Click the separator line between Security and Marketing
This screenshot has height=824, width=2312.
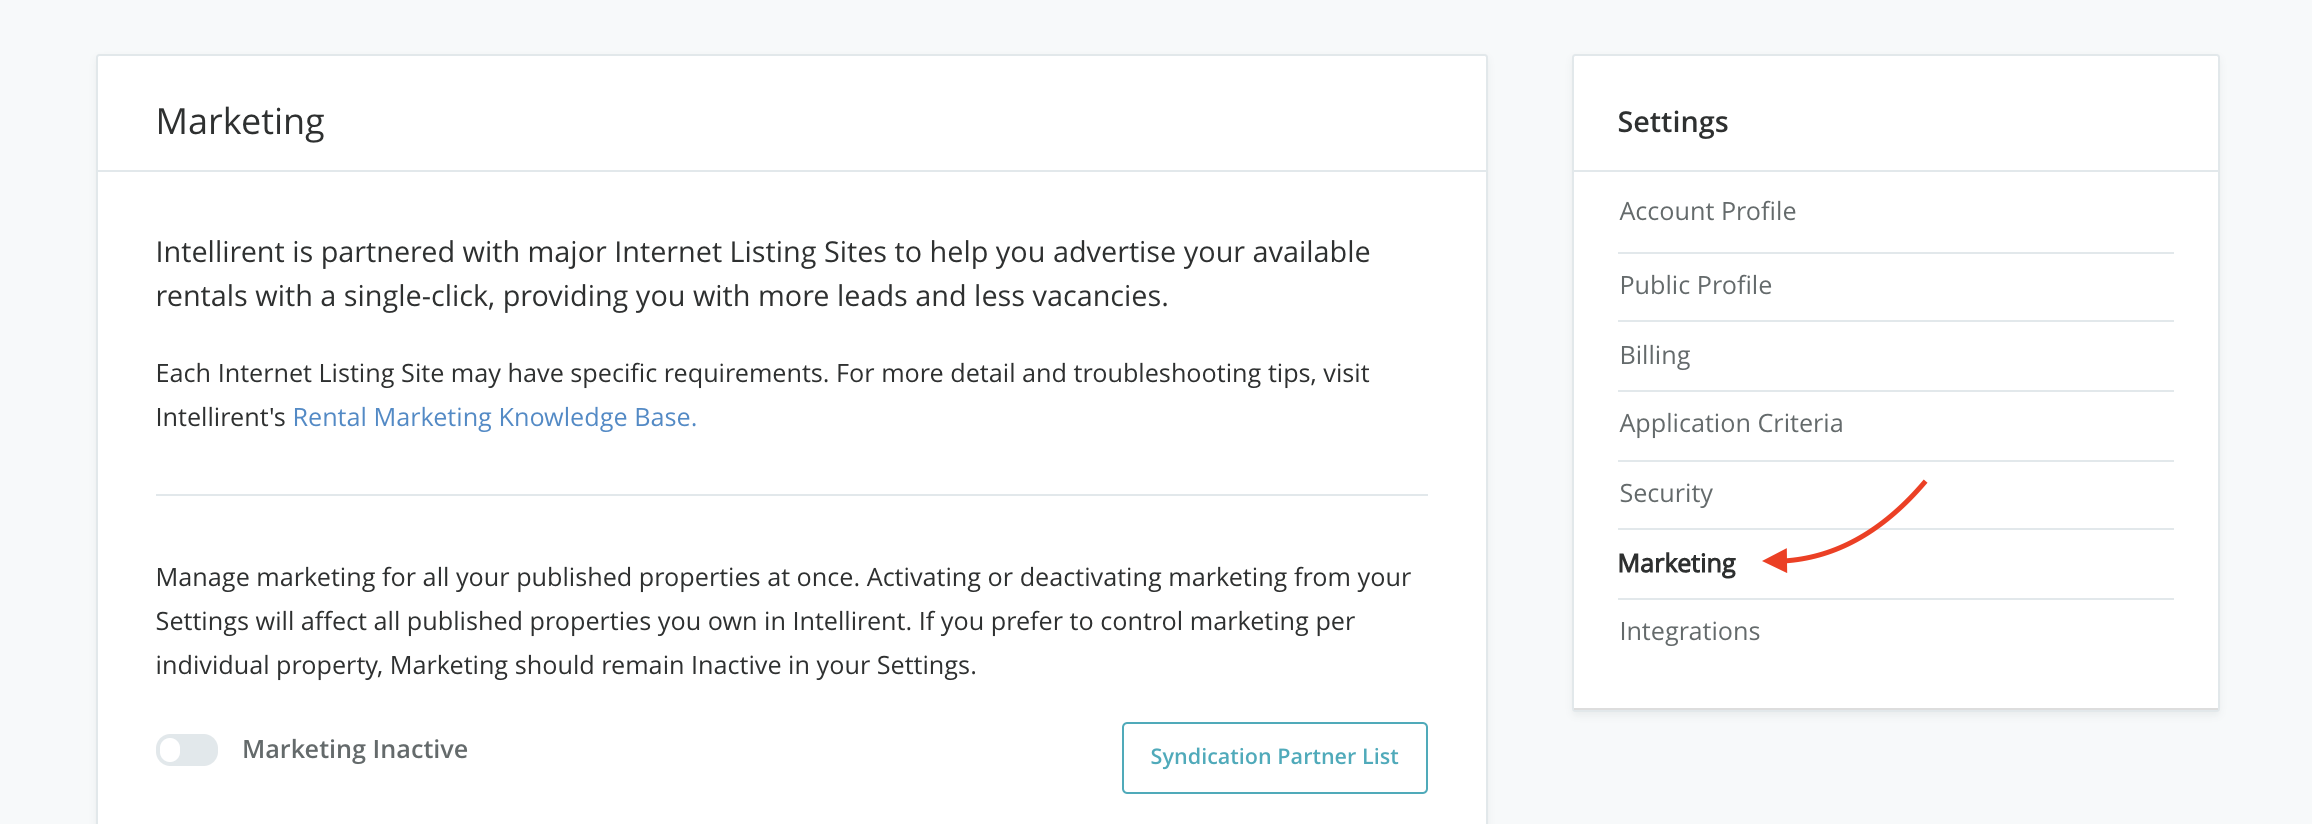[1895, 529]
